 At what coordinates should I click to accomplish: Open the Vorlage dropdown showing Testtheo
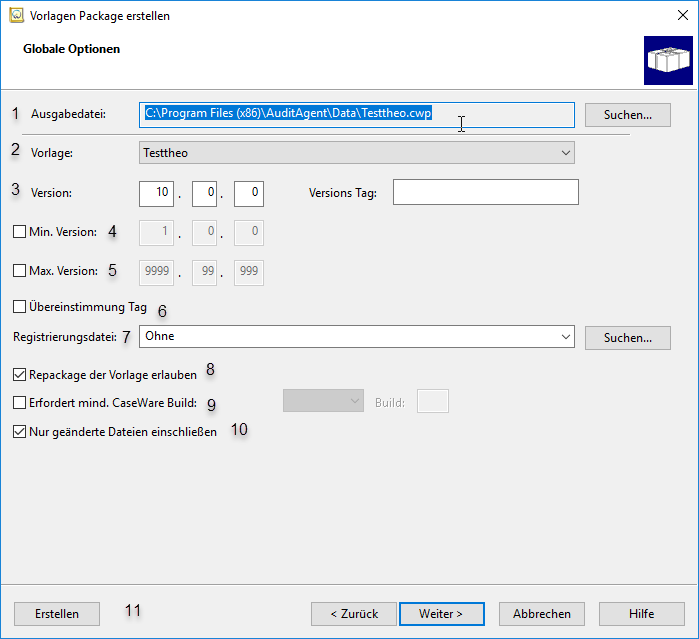coord(356,153)
